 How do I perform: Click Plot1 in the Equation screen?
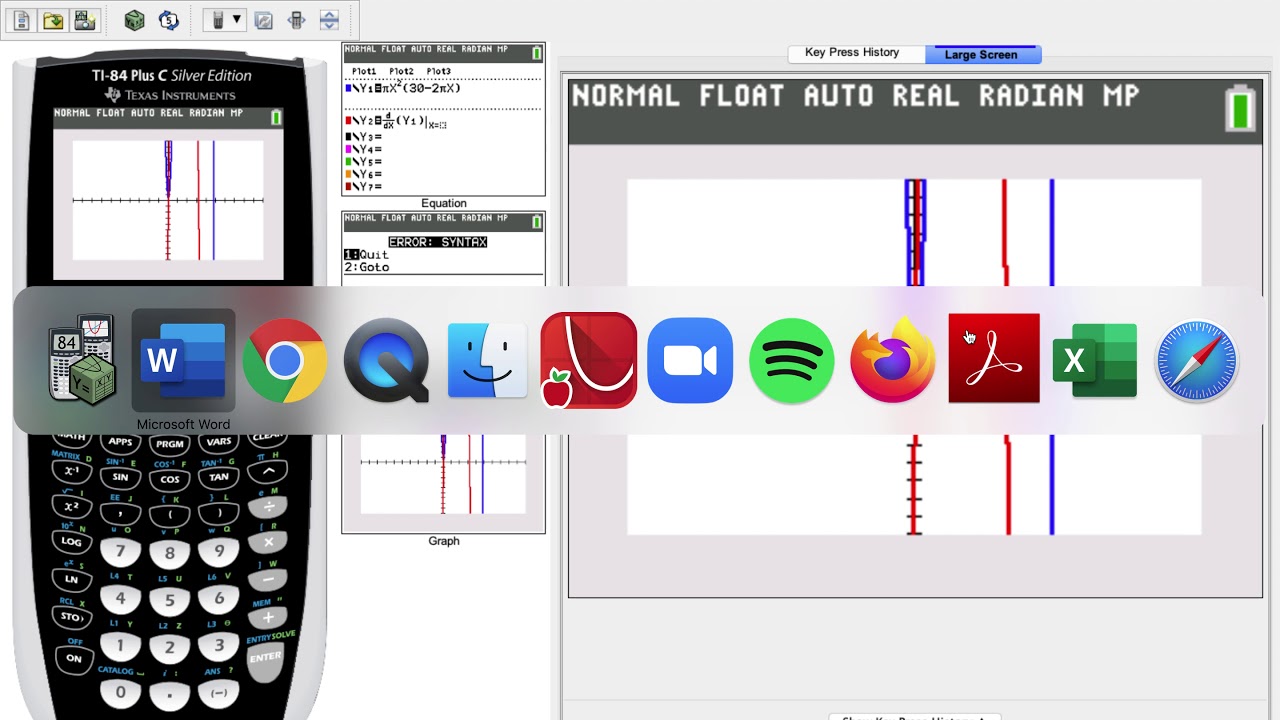click(364, 72)
